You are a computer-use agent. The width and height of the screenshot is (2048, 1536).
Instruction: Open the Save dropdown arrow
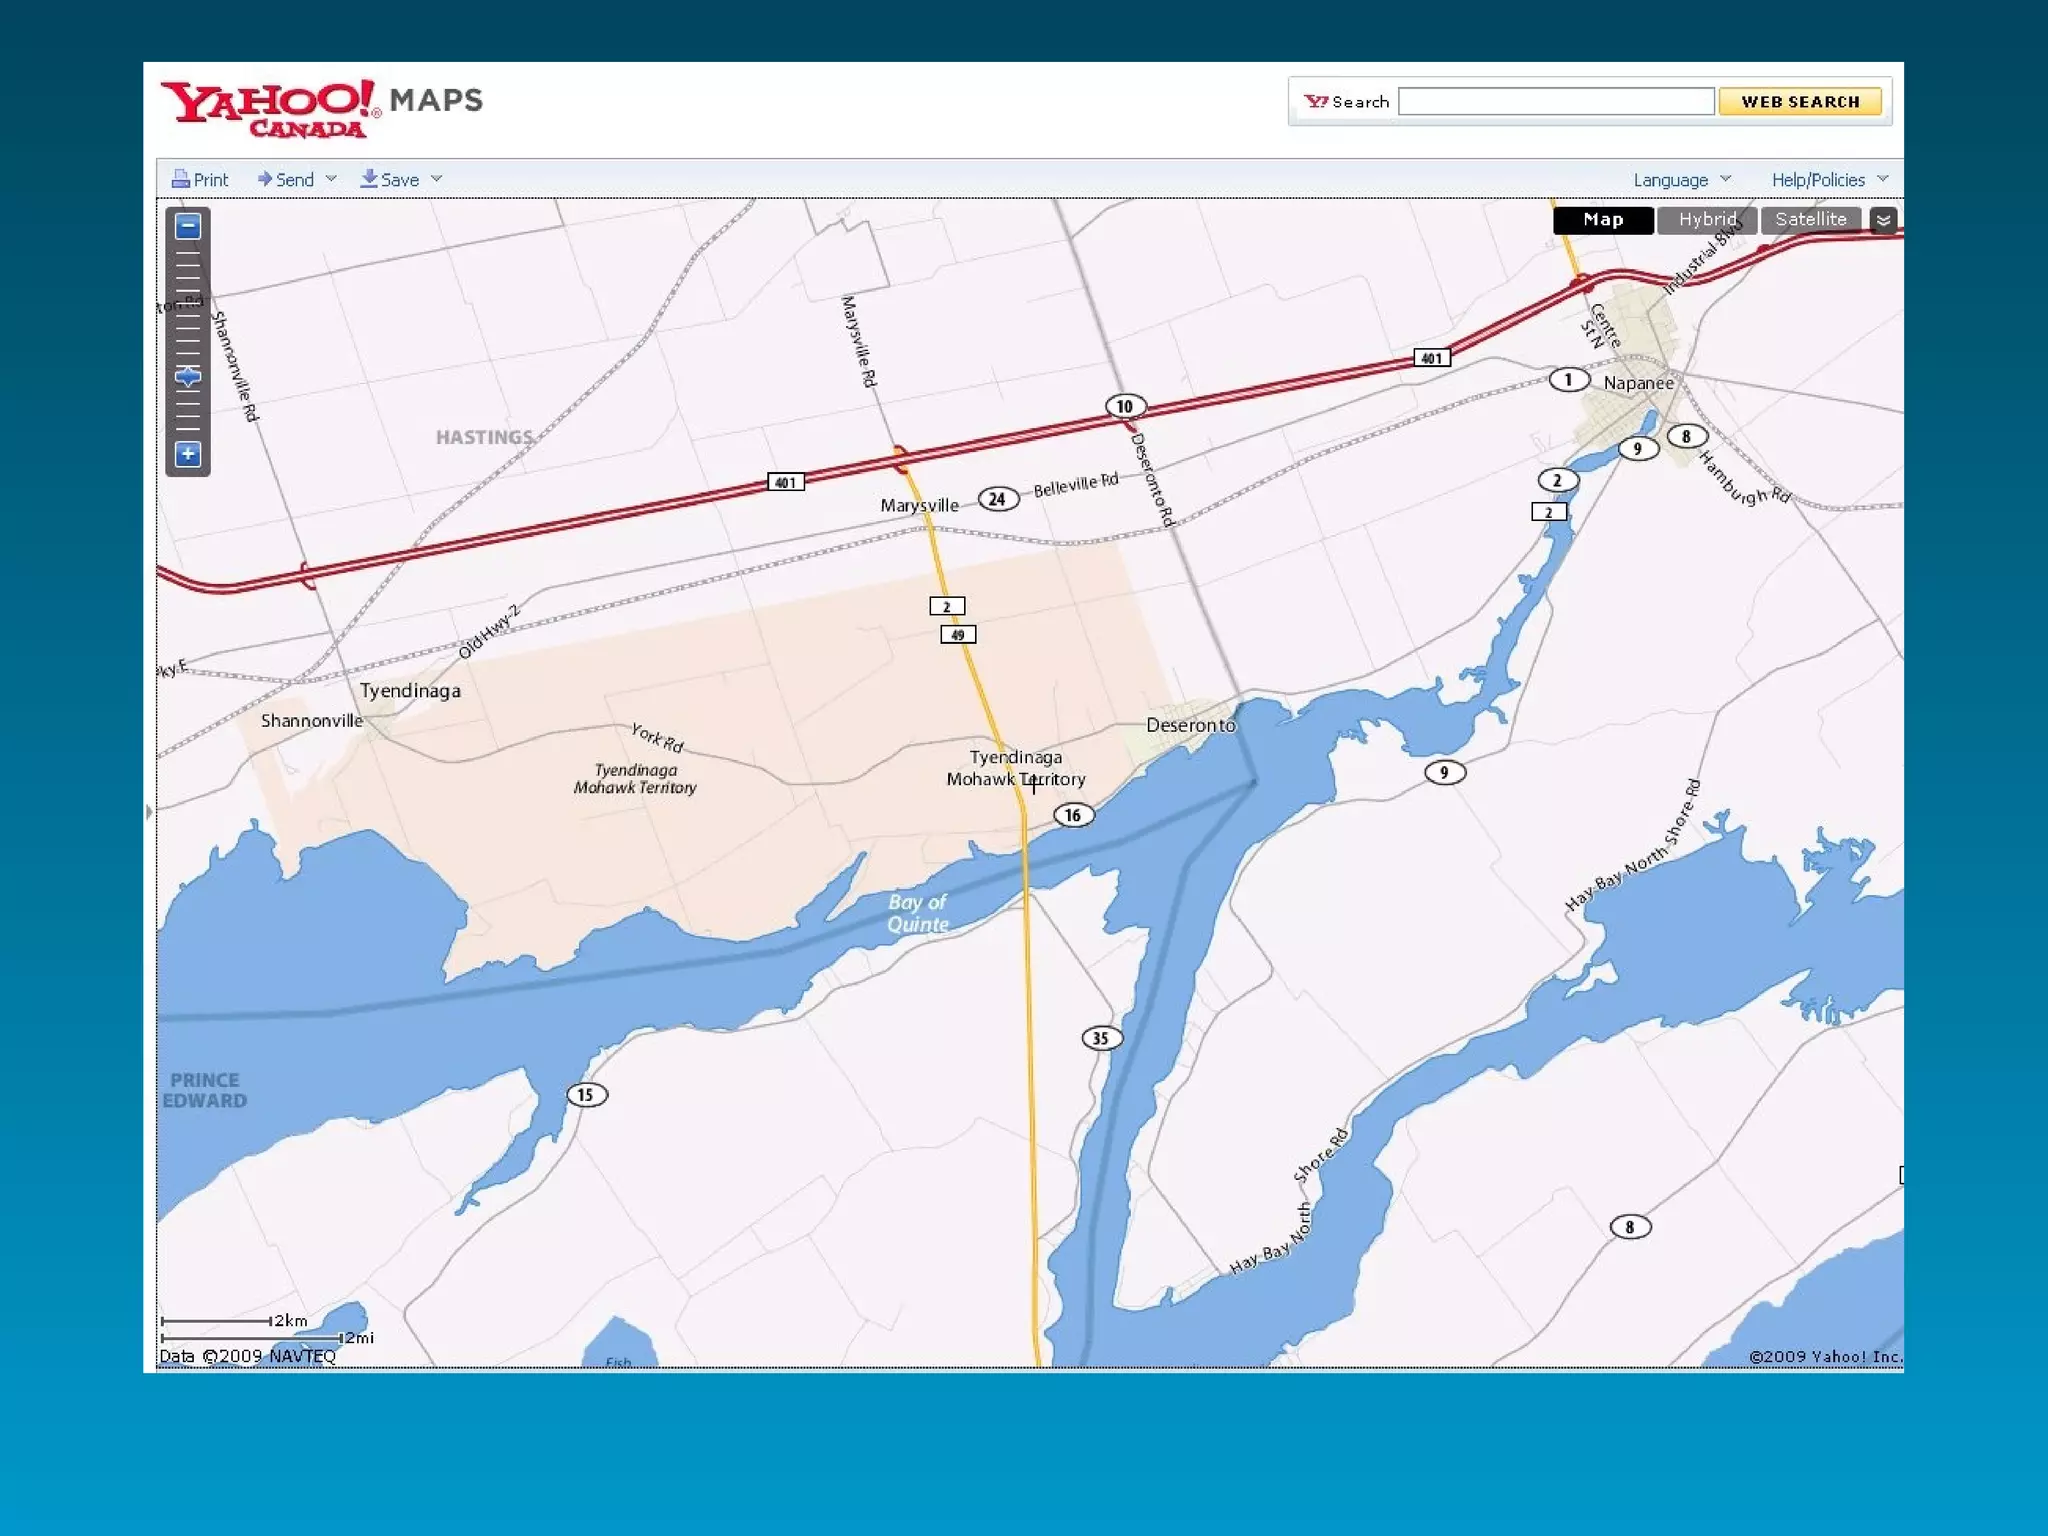(x=436, y=179)
